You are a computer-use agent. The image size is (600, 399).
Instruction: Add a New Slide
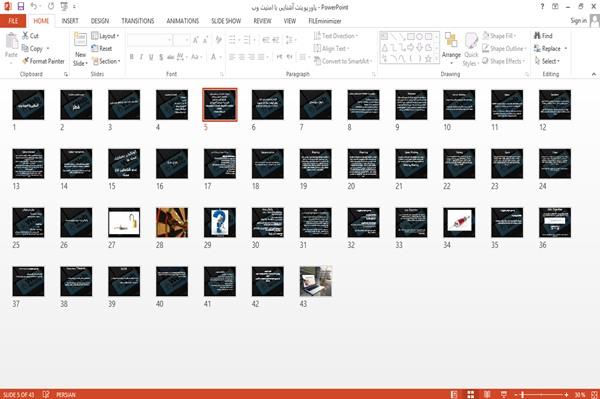point(80,50)
